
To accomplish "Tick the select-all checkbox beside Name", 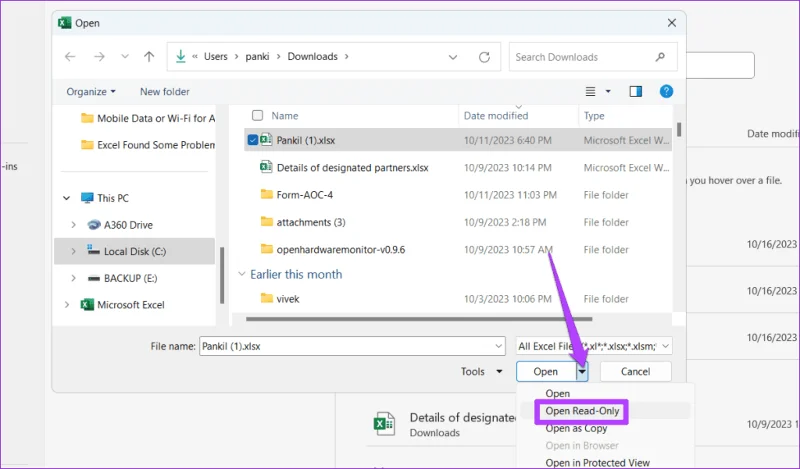I will click(258, 116).
